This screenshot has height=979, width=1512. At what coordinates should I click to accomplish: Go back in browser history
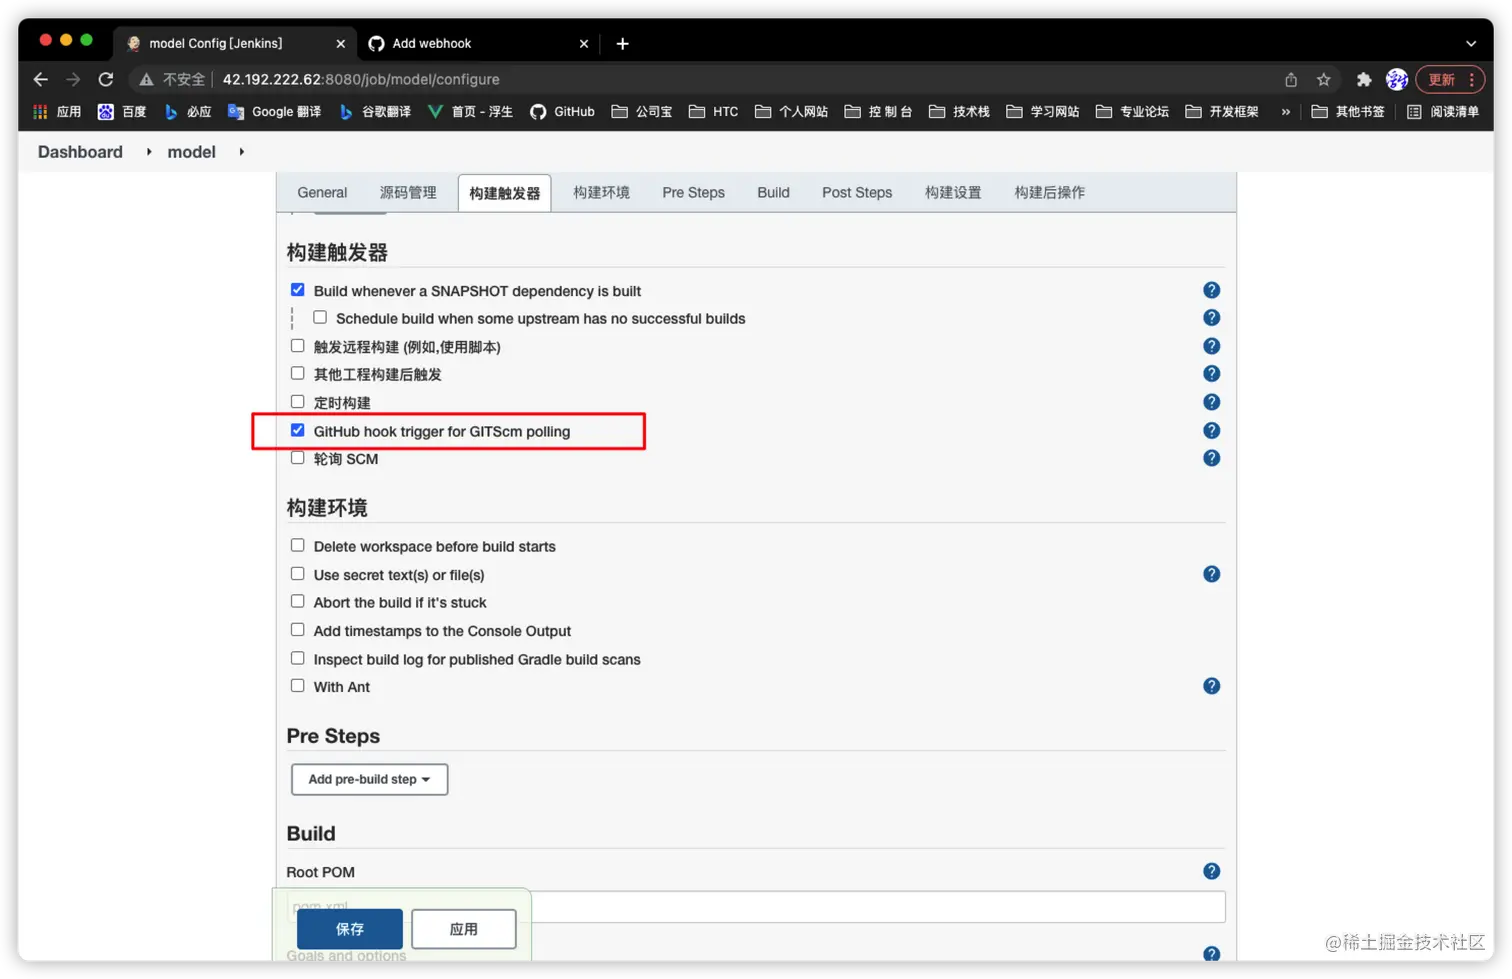point(41,79)
